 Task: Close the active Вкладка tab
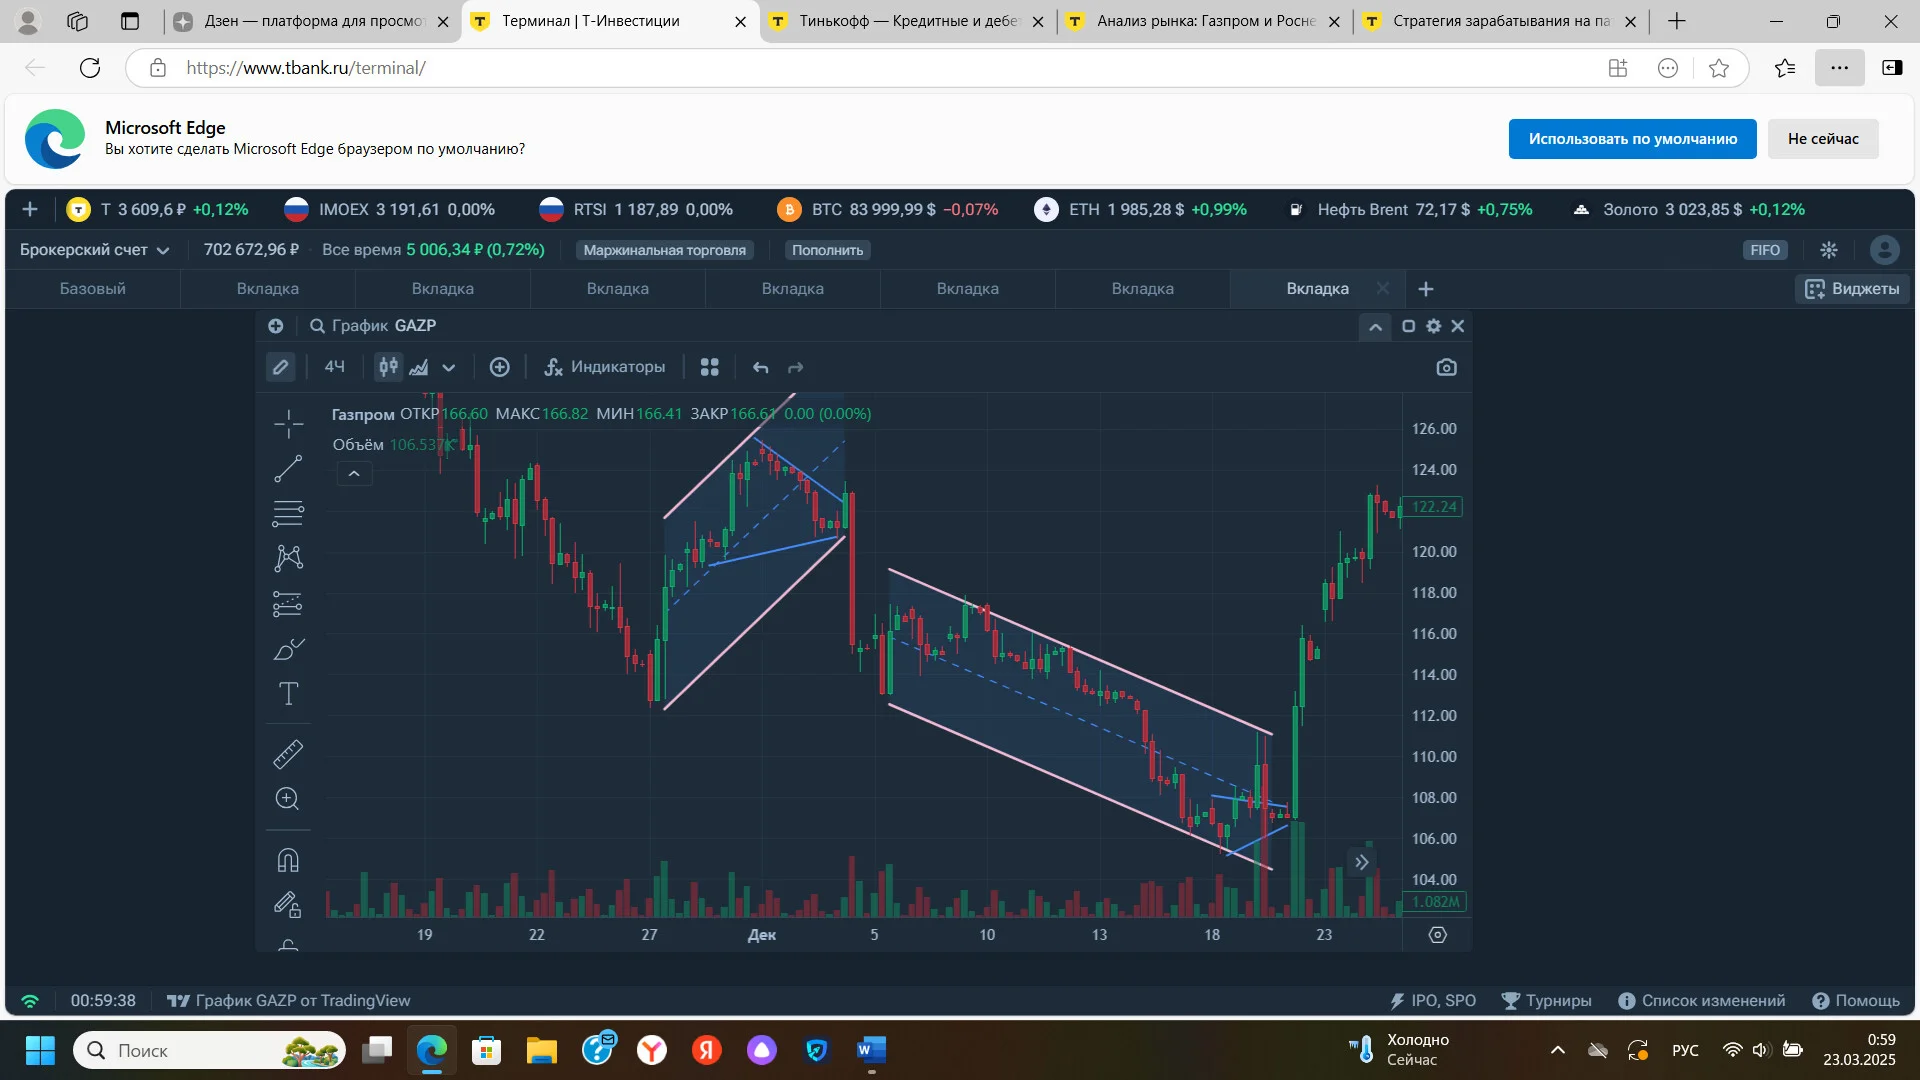pyautogui.click(x=1383, y=289)
